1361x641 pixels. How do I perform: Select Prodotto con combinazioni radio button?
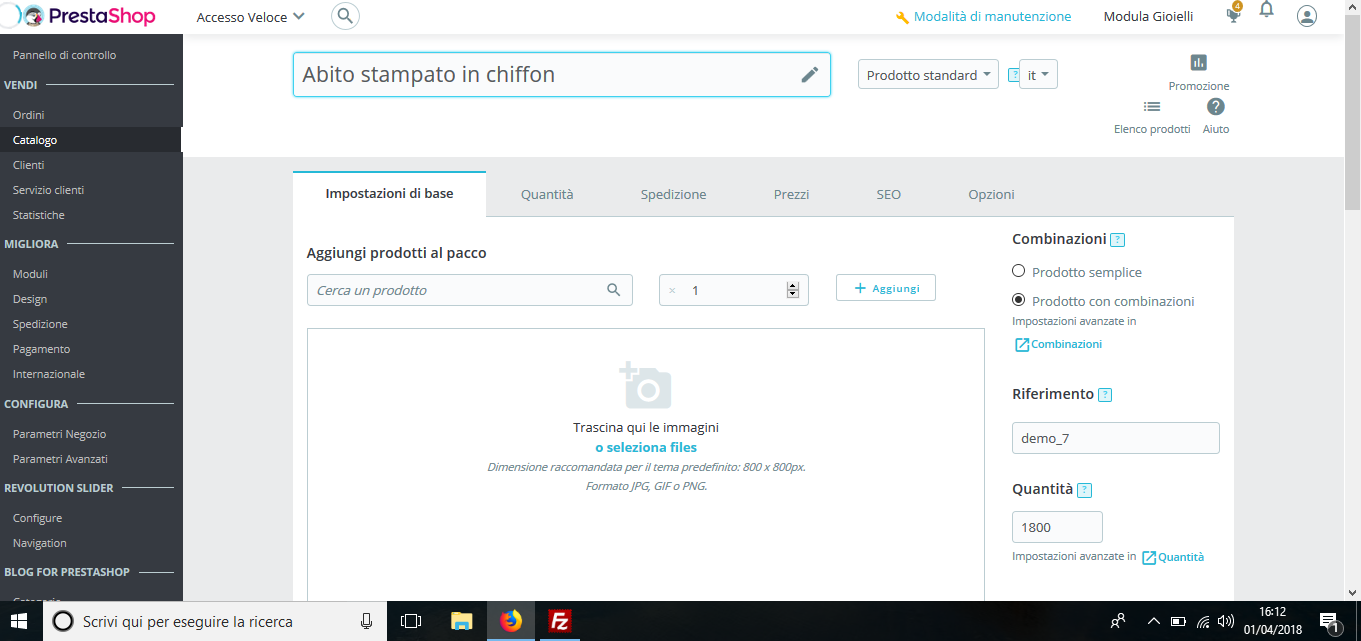(1019, 300)
